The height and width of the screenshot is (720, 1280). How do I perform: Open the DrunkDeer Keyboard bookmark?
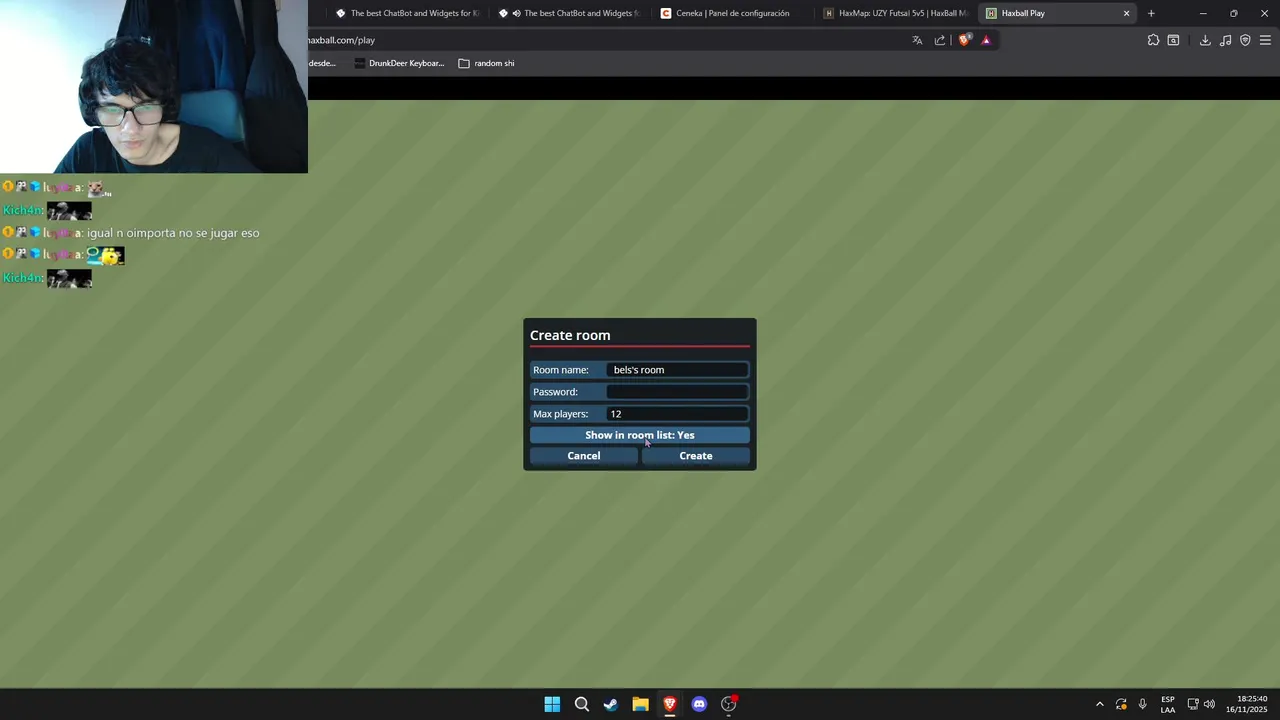point(399,63)
